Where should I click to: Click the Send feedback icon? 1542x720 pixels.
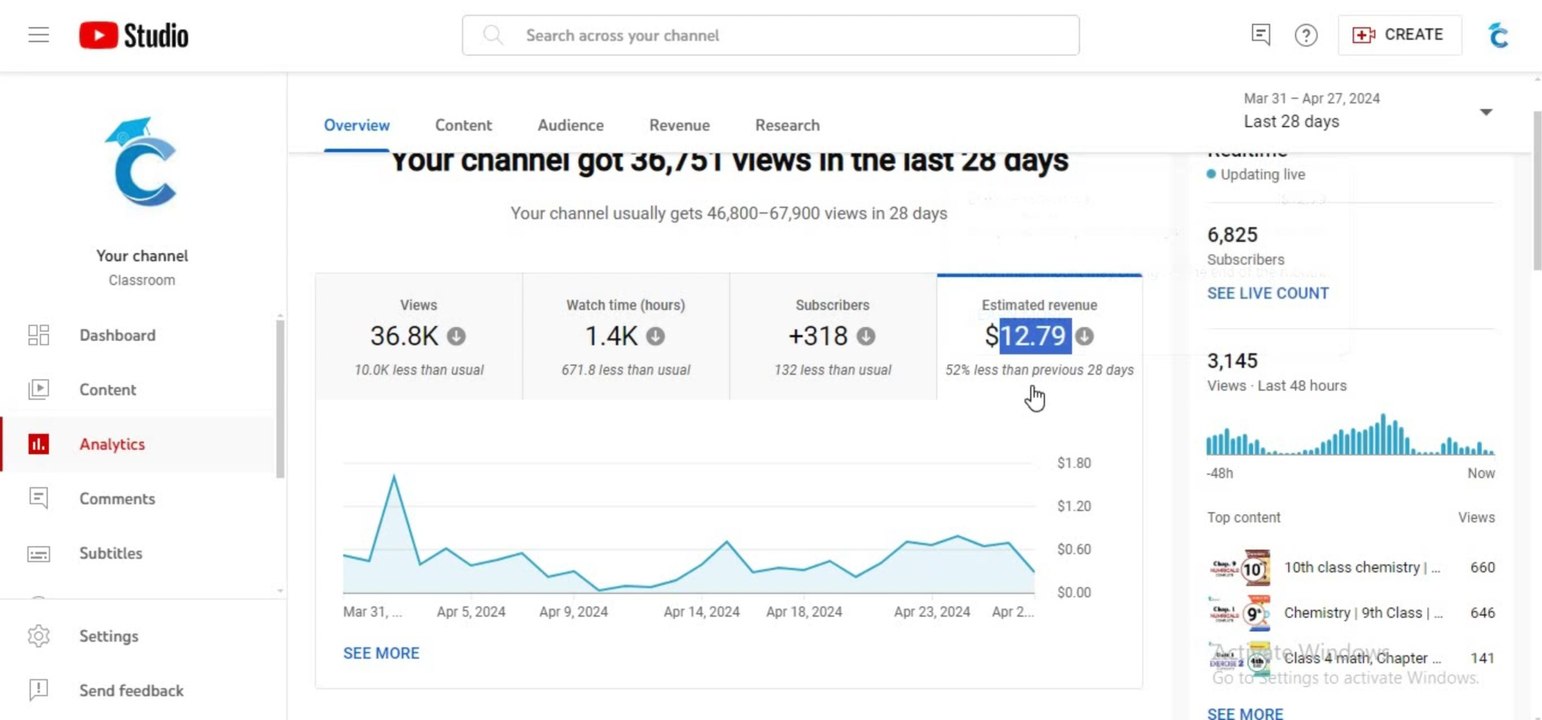click(x=38, y=690)
